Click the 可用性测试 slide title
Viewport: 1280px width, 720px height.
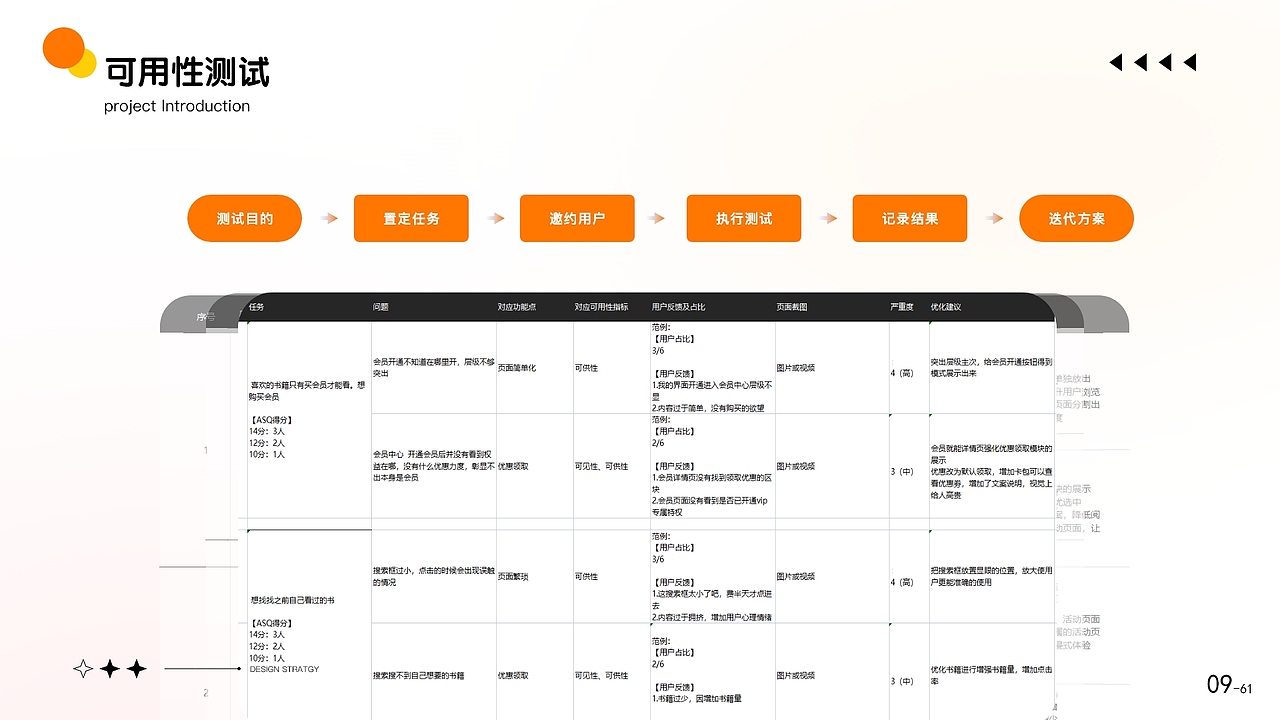point(187,72)
